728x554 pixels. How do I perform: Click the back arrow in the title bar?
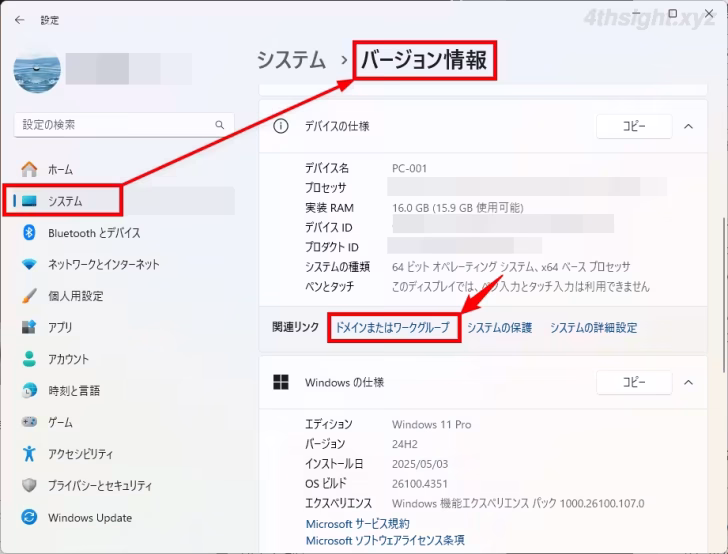tap(19, 20)
